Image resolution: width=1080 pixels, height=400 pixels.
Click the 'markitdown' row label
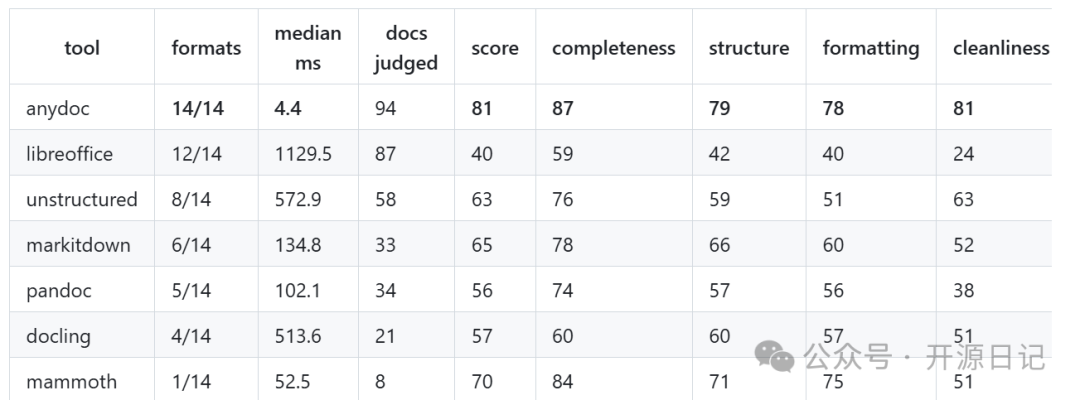coord(79,245)
